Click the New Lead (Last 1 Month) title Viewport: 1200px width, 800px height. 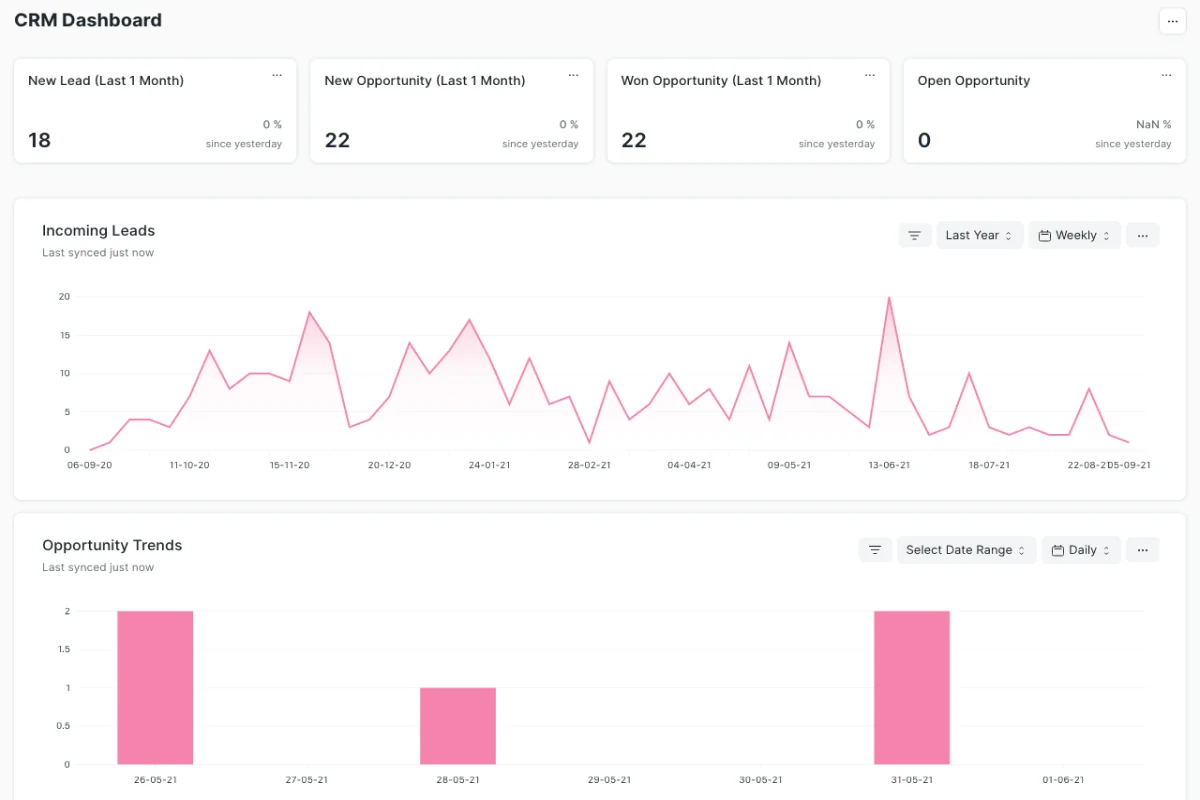pos(106,81)
